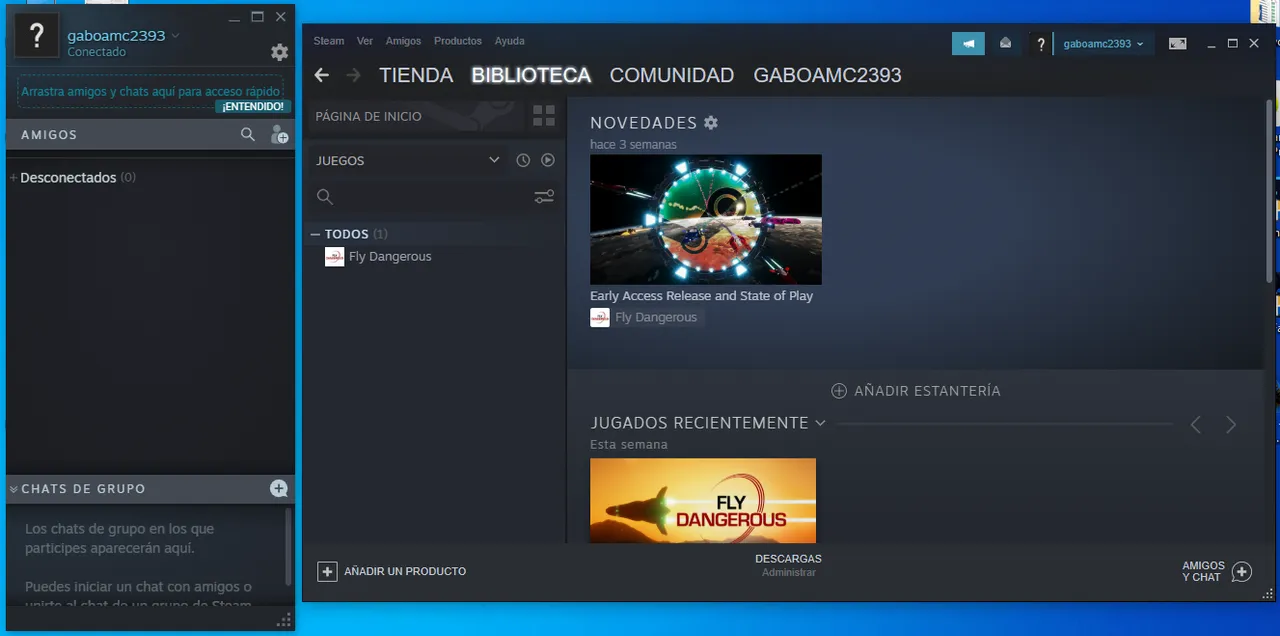Open the inbox envelope icon

point(1006,43)
